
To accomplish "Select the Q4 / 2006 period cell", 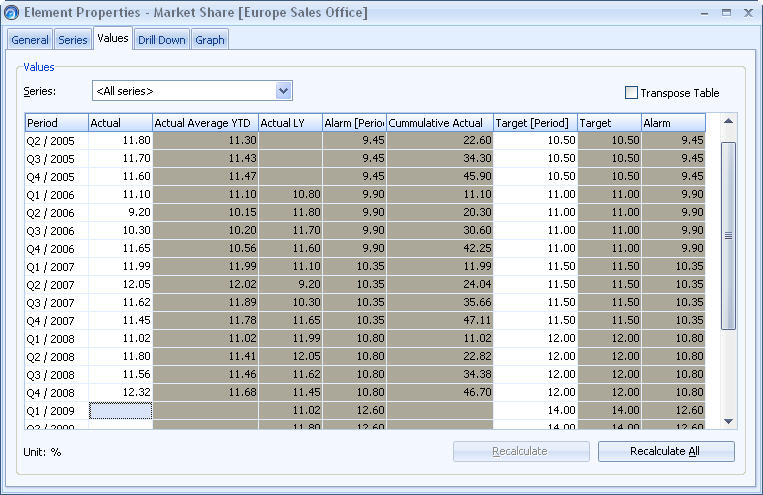I will pyautogui.click(x=56, y=249).
